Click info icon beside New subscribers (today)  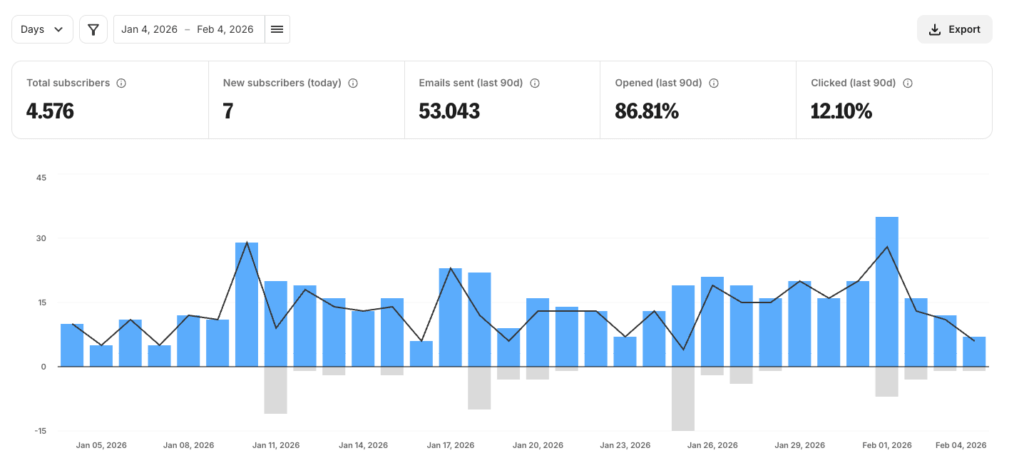pyautogui.click(x=353, y=83)
